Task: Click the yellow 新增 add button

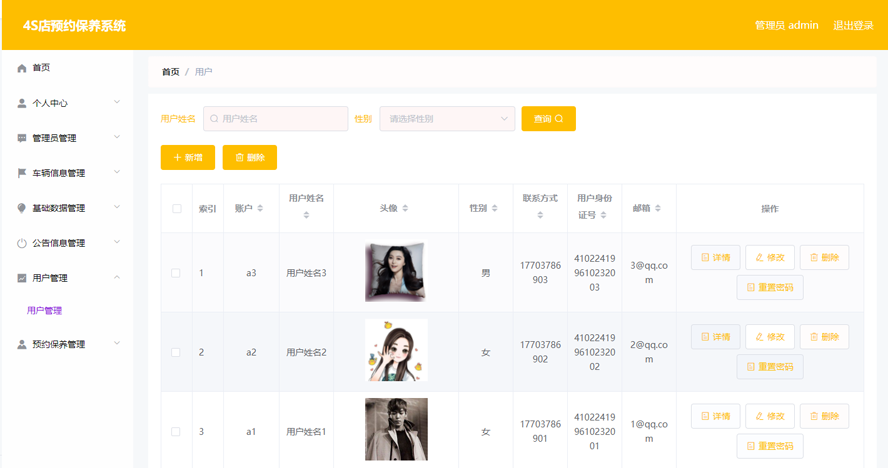Action: [x=188, y=157]
